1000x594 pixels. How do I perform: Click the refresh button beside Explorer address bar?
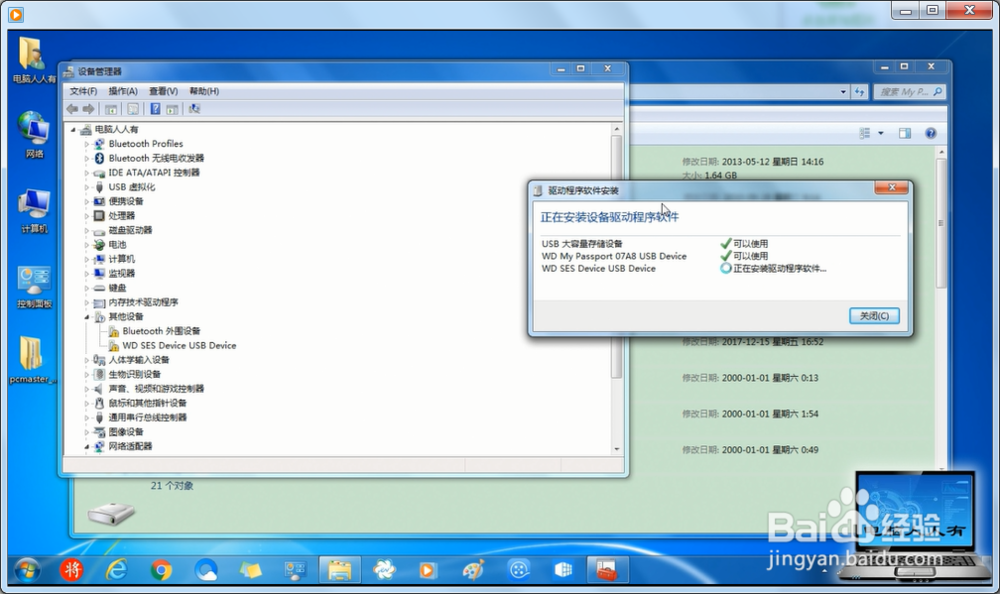click(859, 92)
